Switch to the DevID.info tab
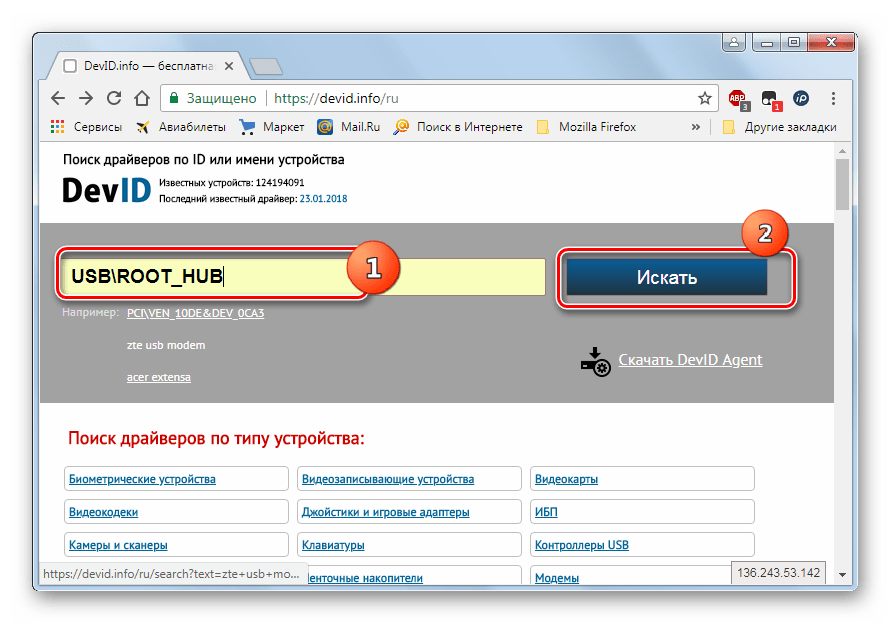 pos(140,66)
